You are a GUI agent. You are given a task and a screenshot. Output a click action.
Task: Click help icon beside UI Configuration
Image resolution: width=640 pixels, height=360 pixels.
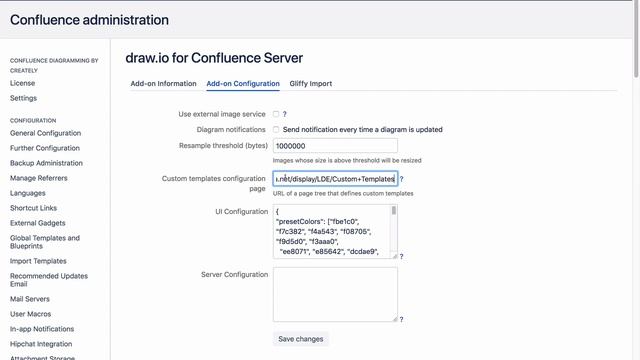401,256
